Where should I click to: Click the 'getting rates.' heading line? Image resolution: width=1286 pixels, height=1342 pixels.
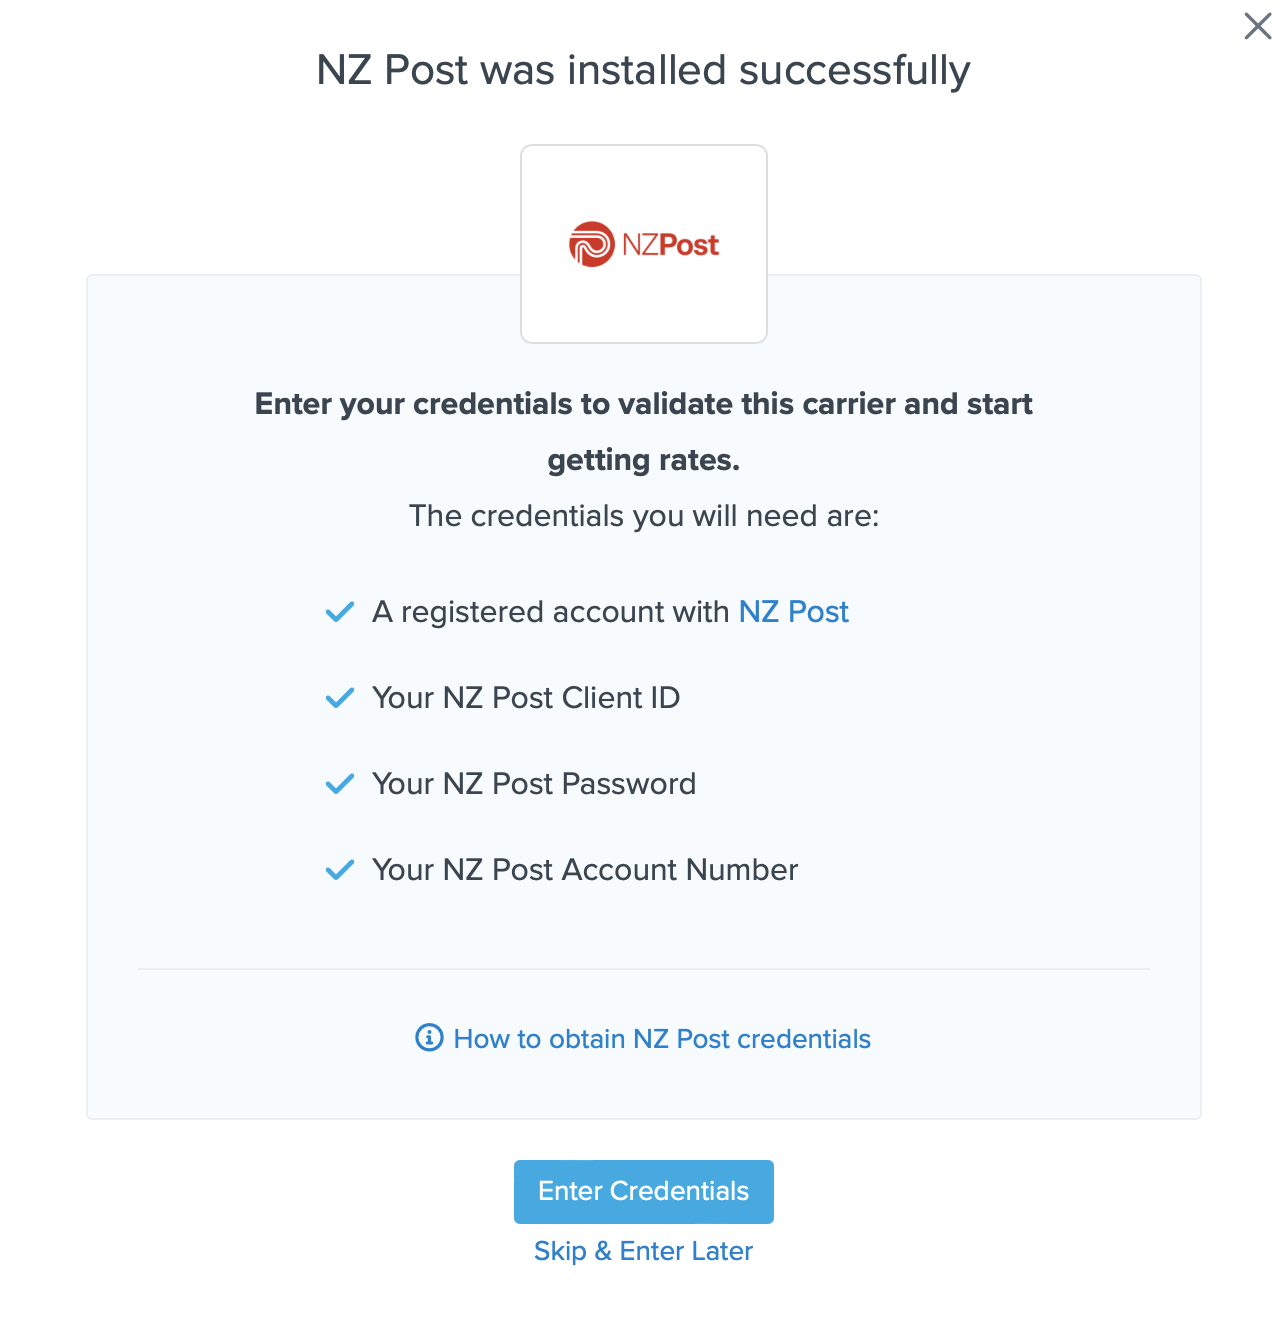[643, 460]
